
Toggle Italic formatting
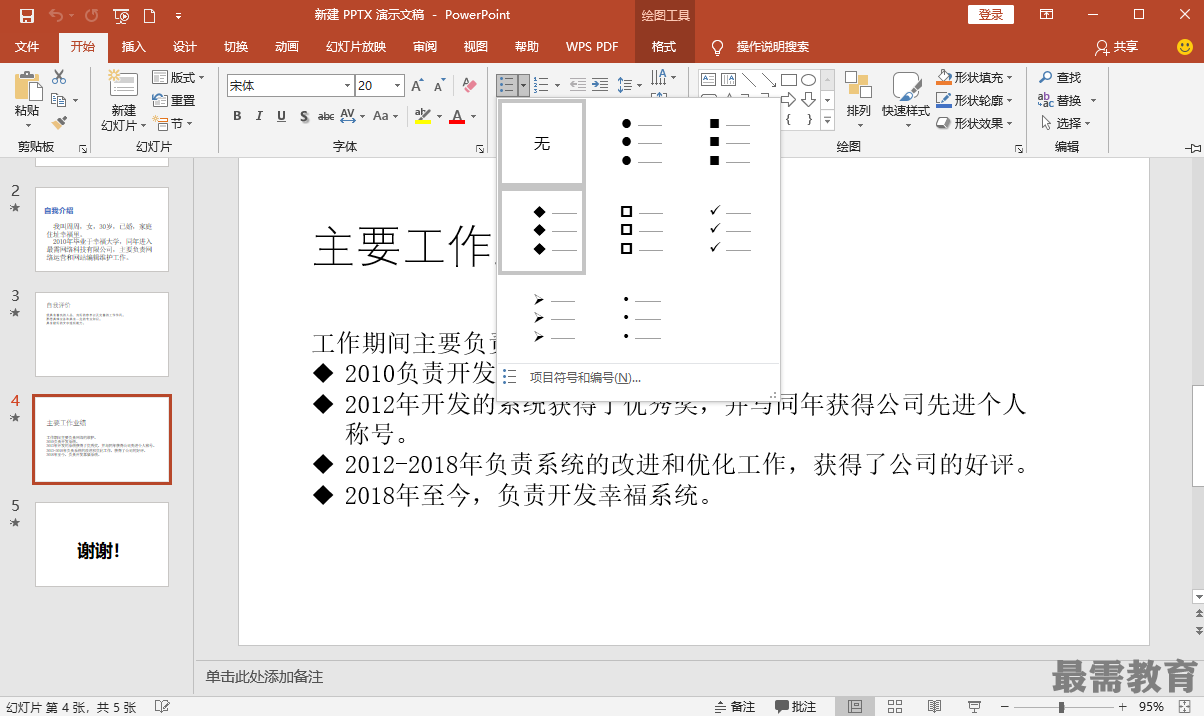tap(259, 116)
